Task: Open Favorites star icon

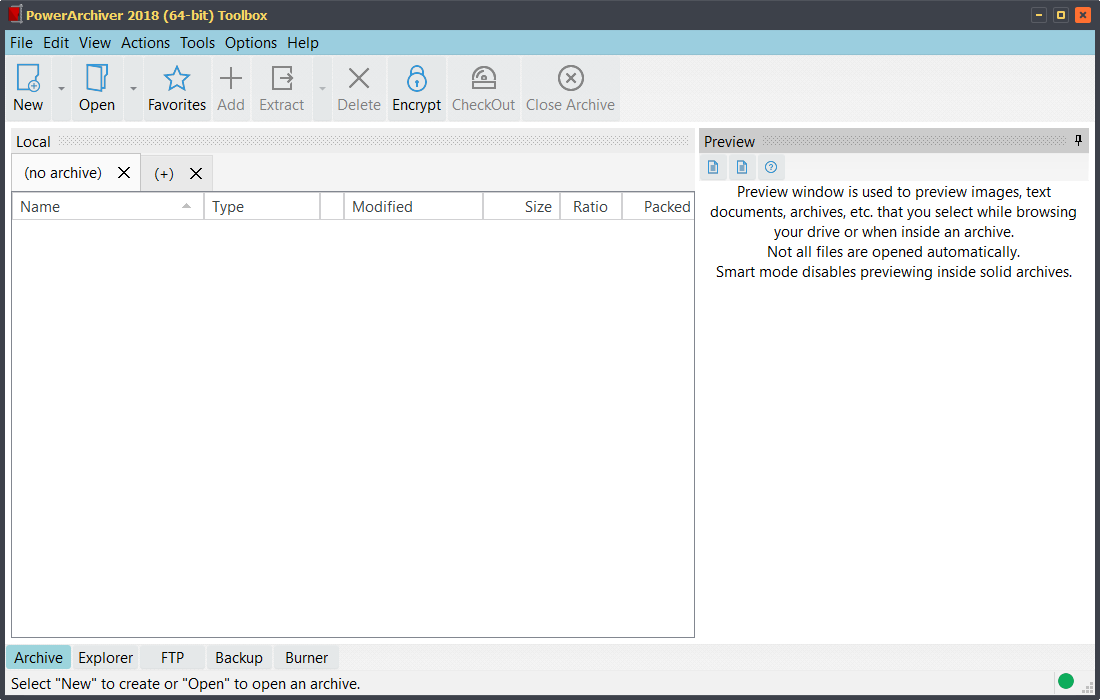Action: click(x=177, y=79)
